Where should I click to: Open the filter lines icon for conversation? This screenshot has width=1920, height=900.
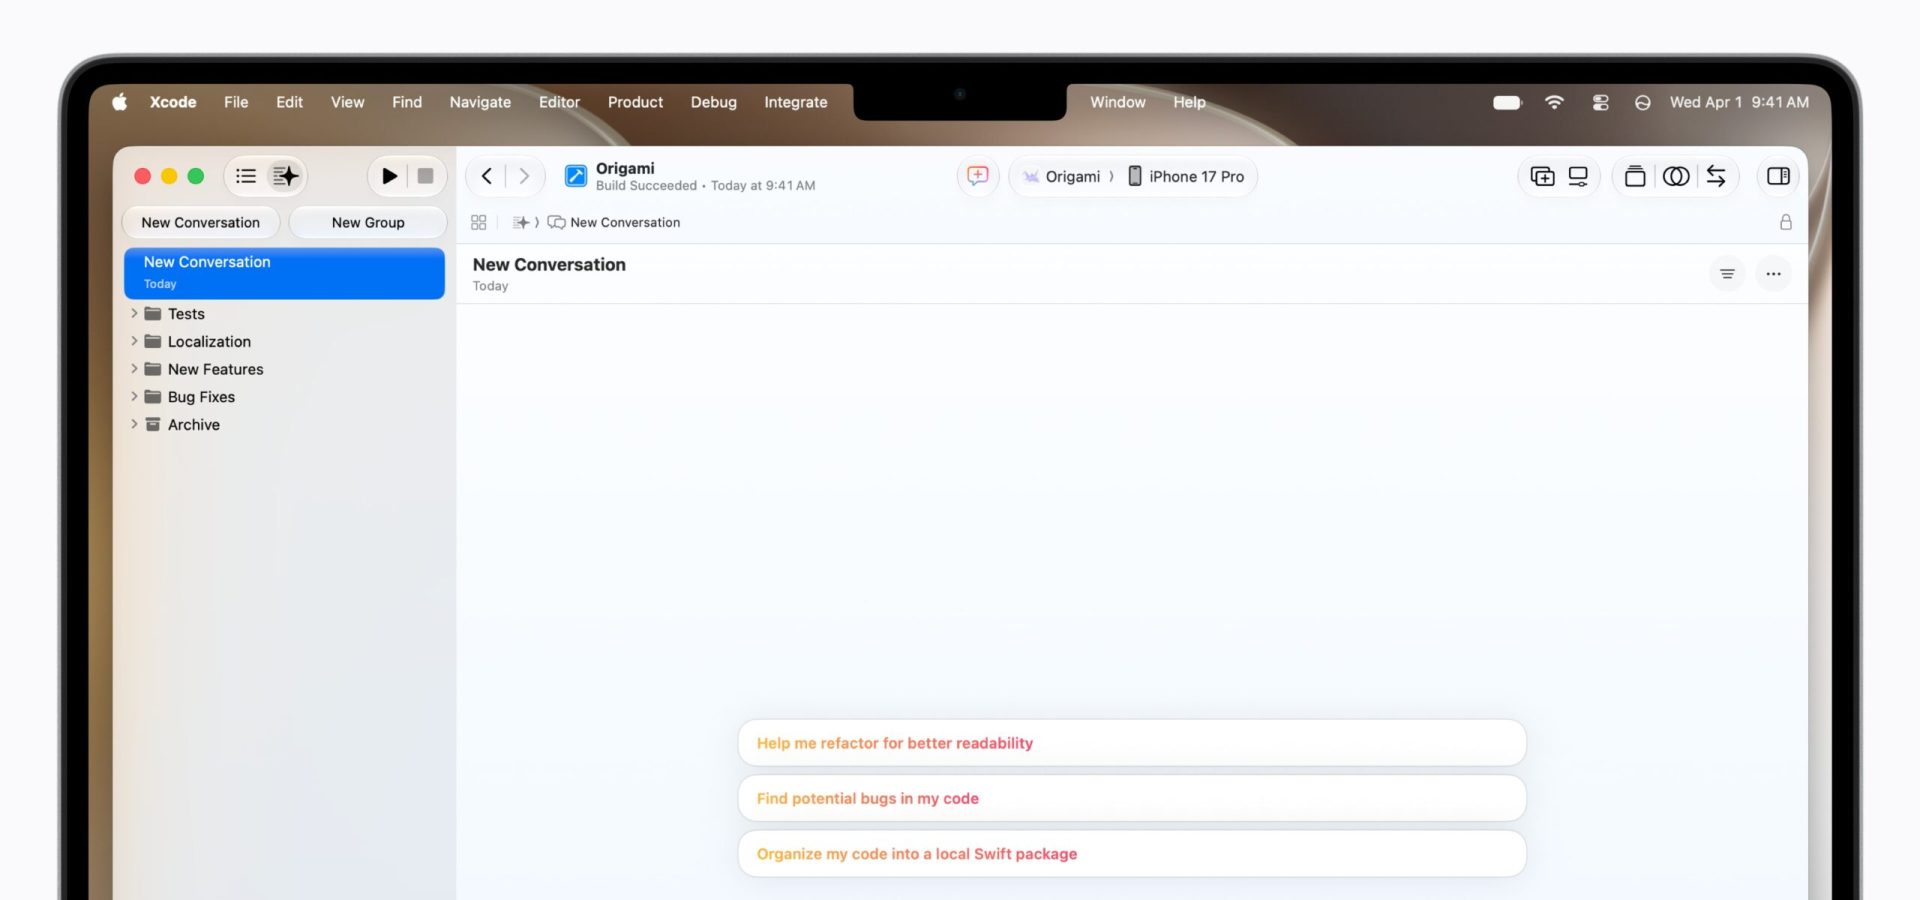[1727, 273]
